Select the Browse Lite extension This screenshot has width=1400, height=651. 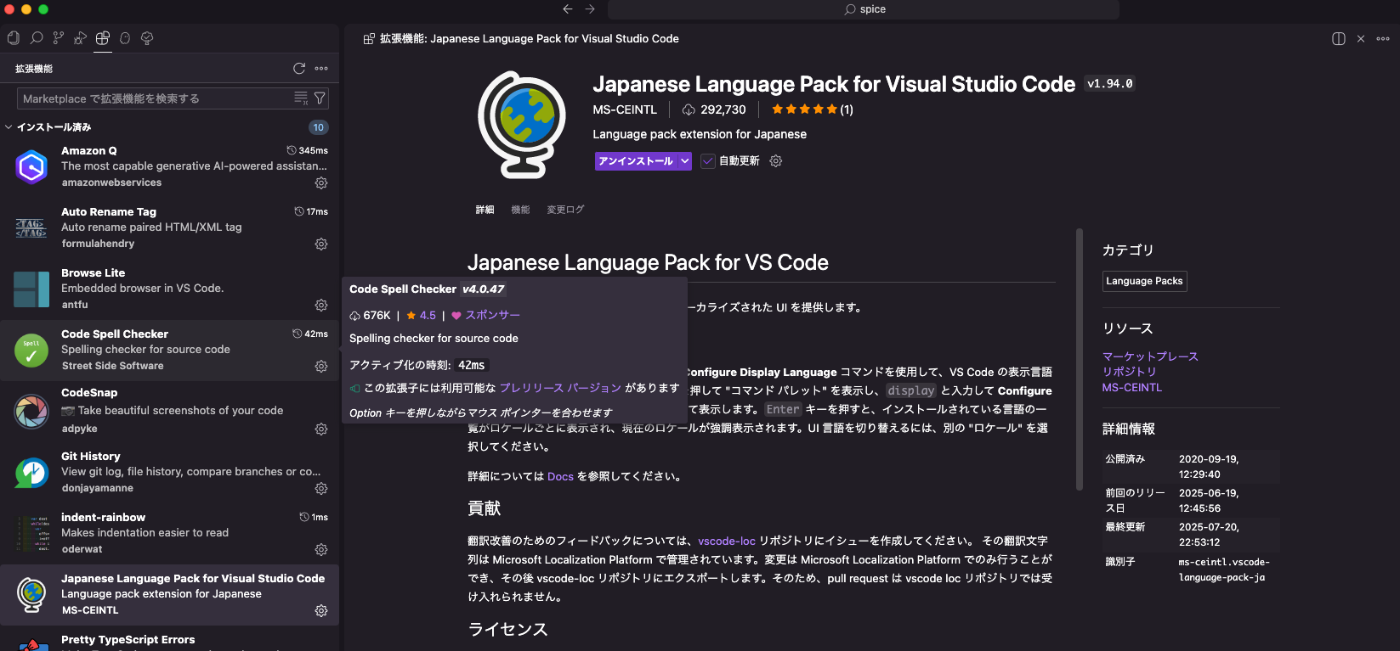tap(169, 289)
